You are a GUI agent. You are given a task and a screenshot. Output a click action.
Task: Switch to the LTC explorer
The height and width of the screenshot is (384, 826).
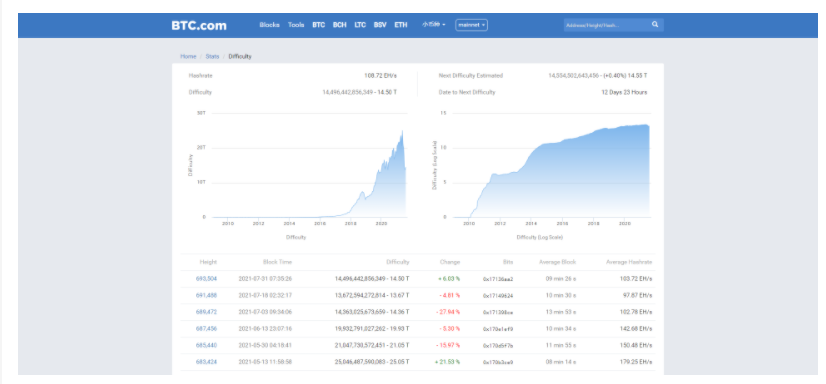(x=360, y=25)
